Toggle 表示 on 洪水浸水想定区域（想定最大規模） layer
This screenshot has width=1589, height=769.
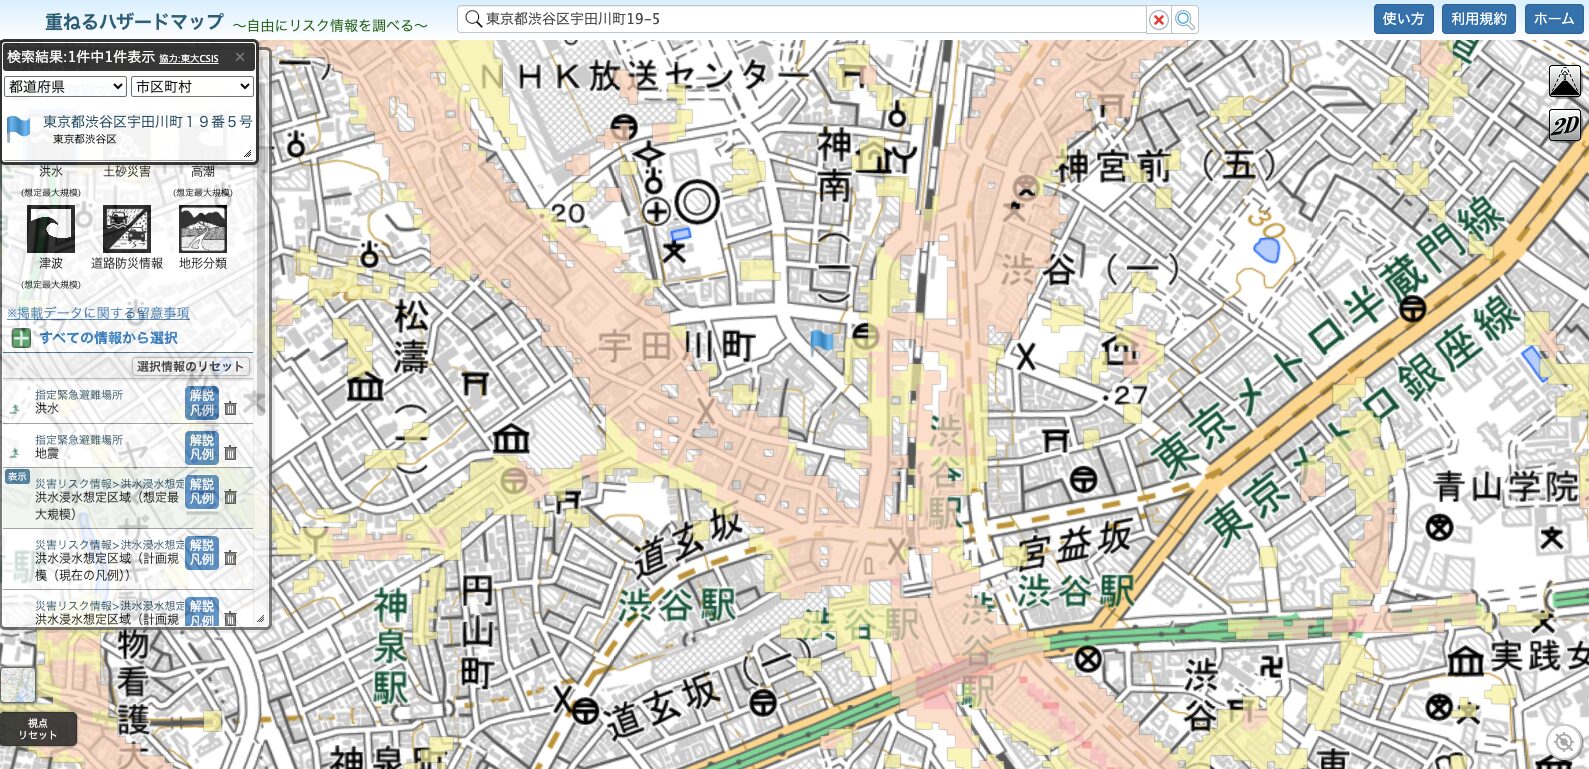coord(17,477)
